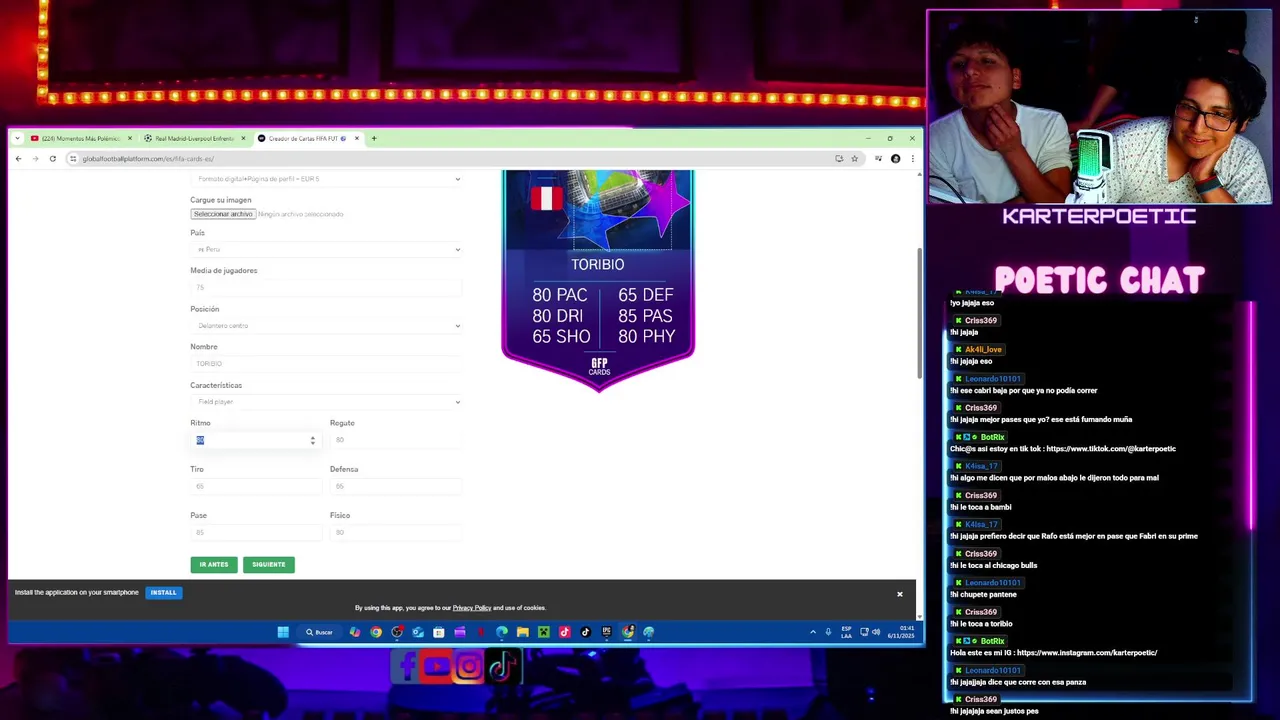Image resolution: width=1280 pixels, height=720 pixels.
Task: Click username Ak4li_love in chat
Action: pyautogui.click(x=983, y=350)
